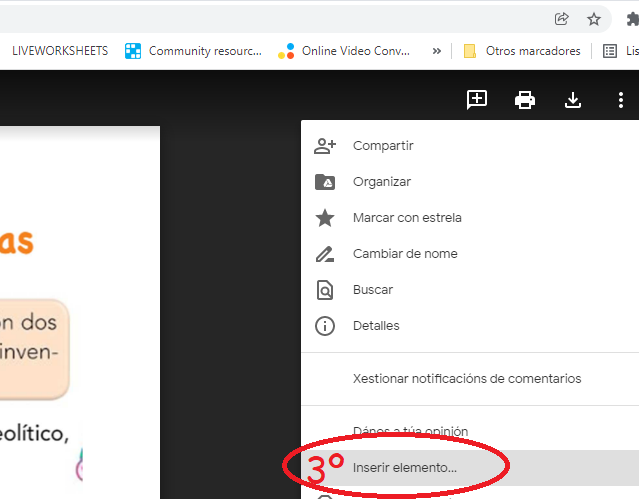The width and height of the screenshot is (639, 499).
Task: Click the download icon
Action: point(573,99)
